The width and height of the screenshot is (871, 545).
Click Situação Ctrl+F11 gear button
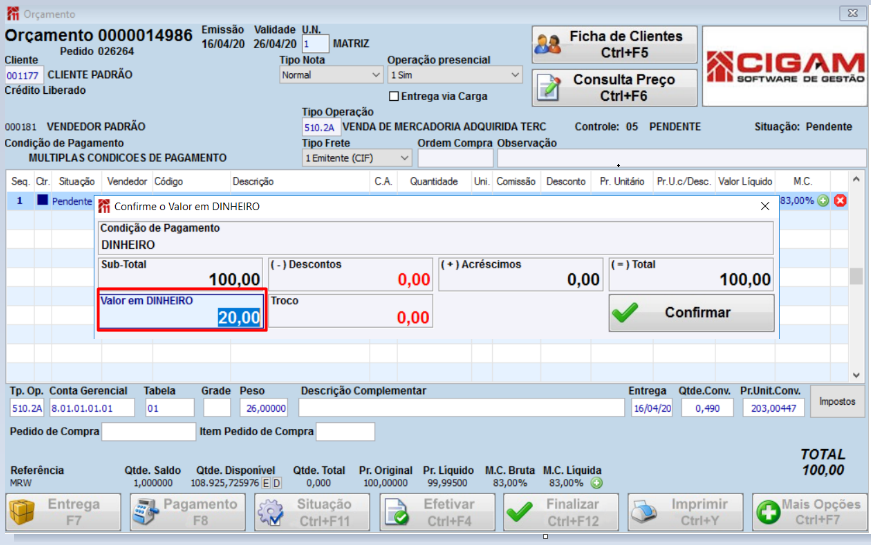click(x=312, y=512)
